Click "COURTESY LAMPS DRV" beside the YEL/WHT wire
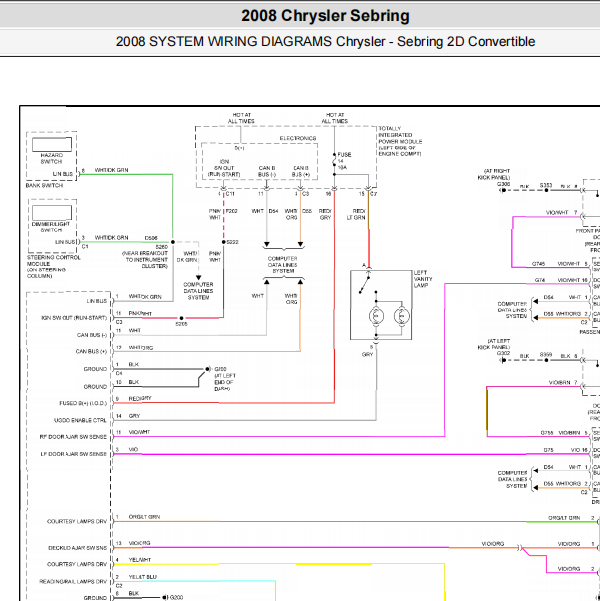Viewport: 600px width, 601px height. [77, 564]
